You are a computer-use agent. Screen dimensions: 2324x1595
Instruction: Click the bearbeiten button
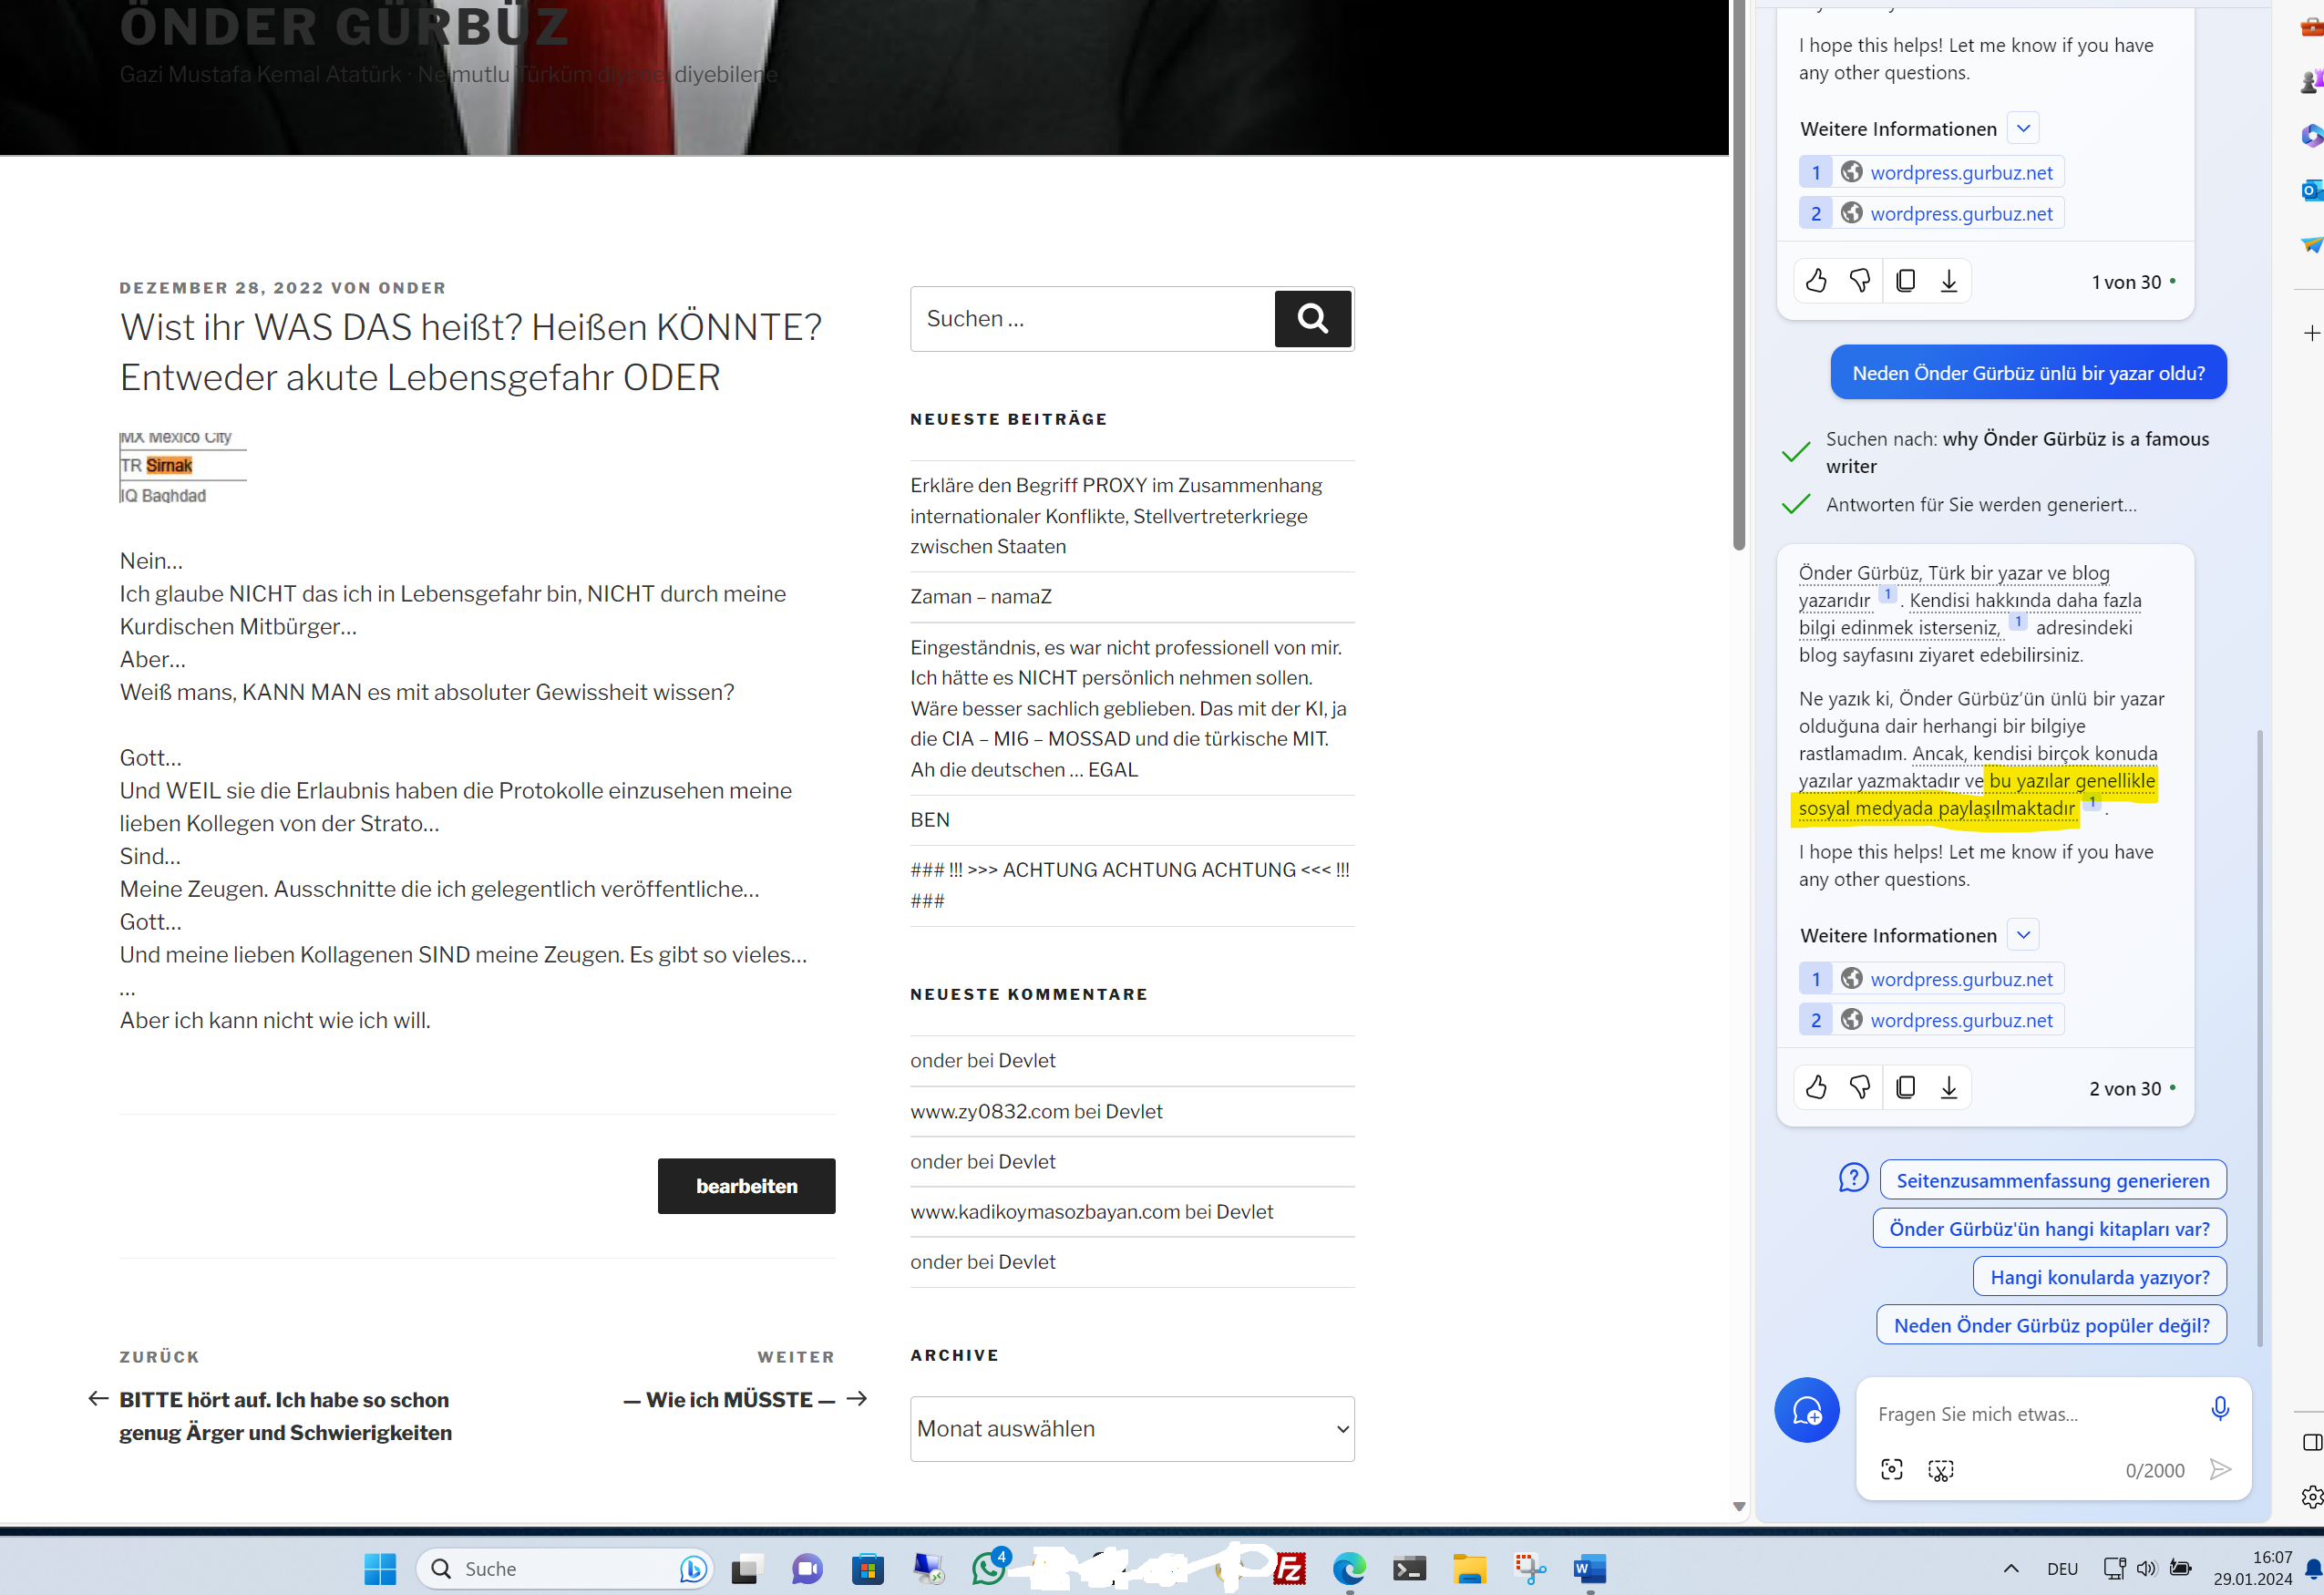click(x=746, y=1186)
